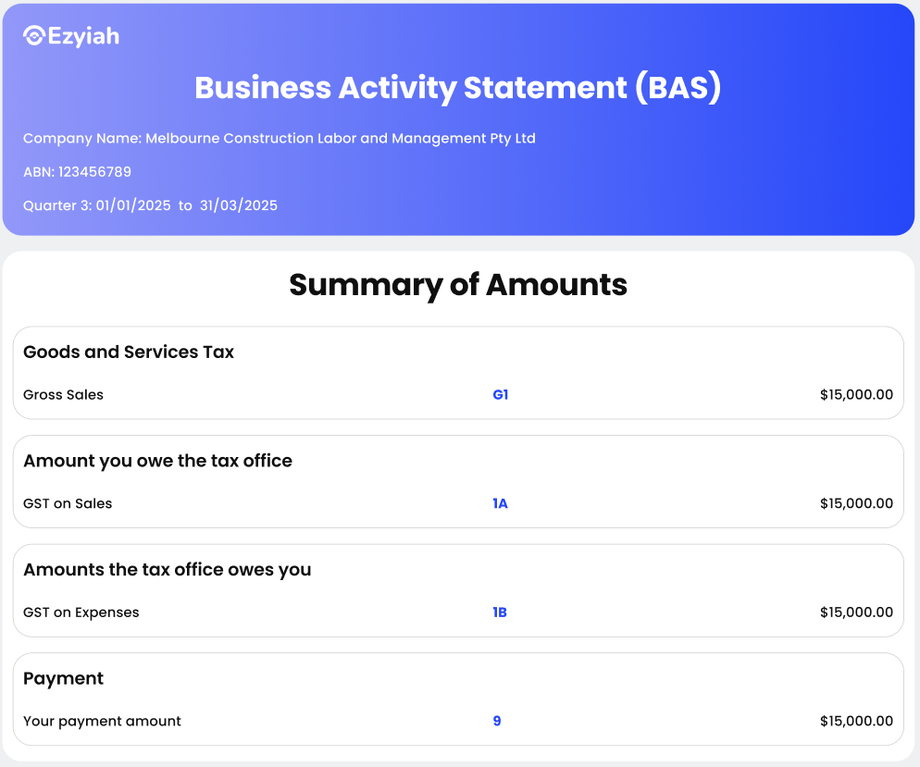Viewport: 920px width, 767px height.
Task: Open the 1A field code link
Action: pyautogui.click(x=500, y=504)
